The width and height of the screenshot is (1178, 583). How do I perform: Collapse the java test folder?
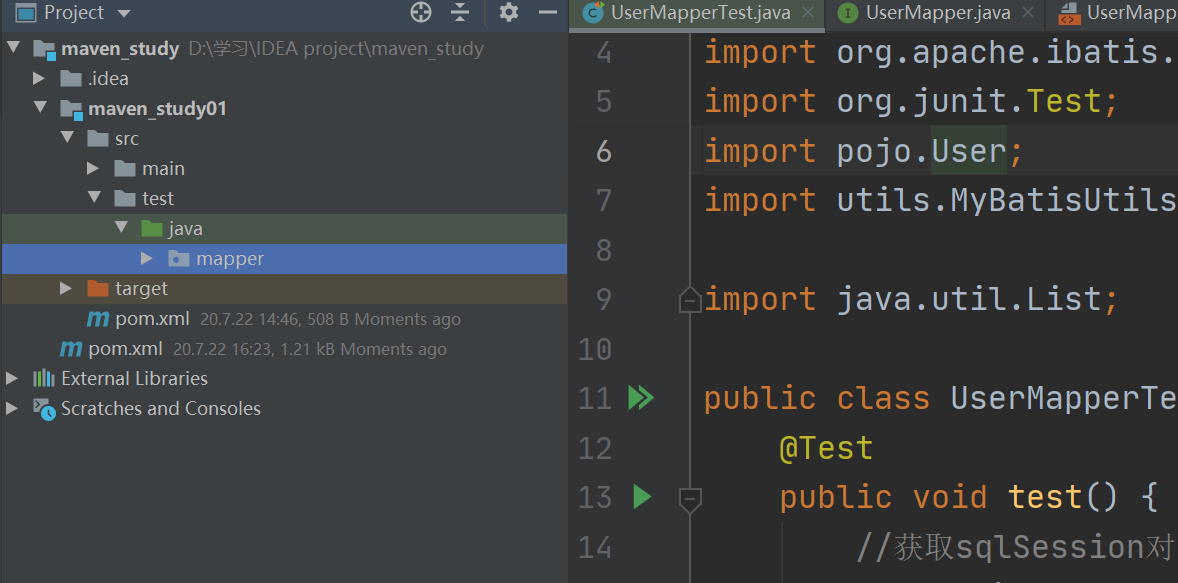(121, 229)
